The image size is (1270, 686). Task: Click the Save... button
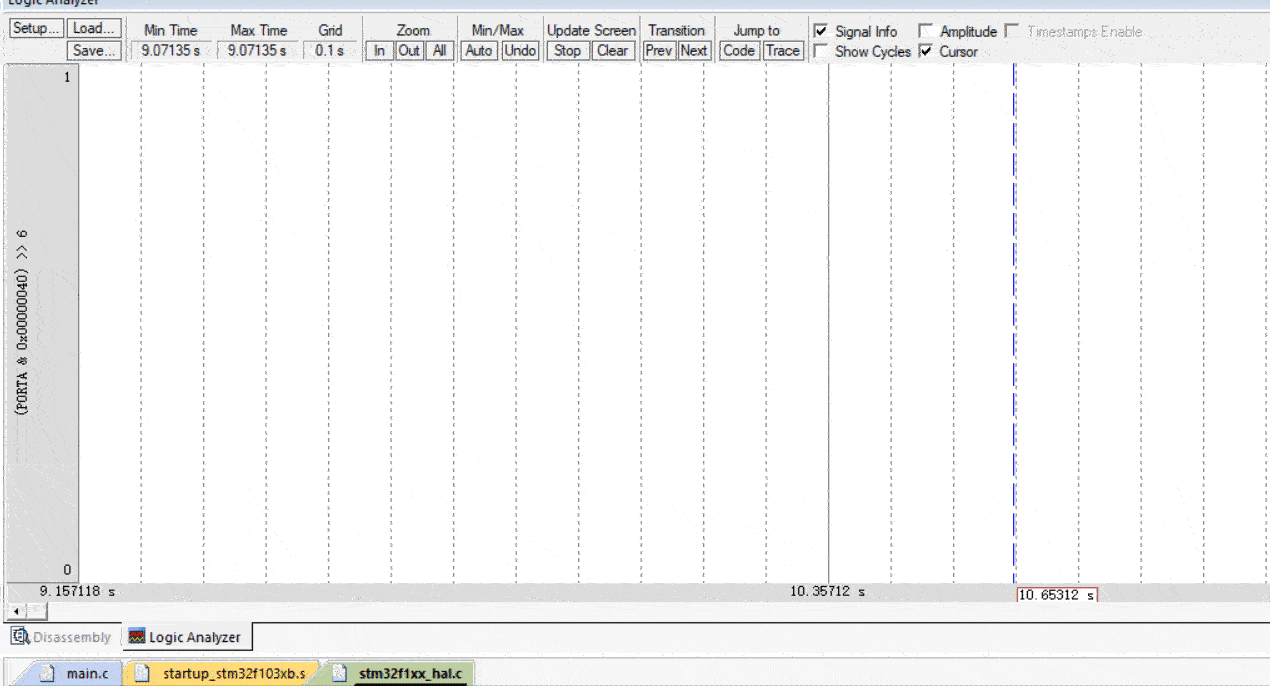click(x=95, y=50)
